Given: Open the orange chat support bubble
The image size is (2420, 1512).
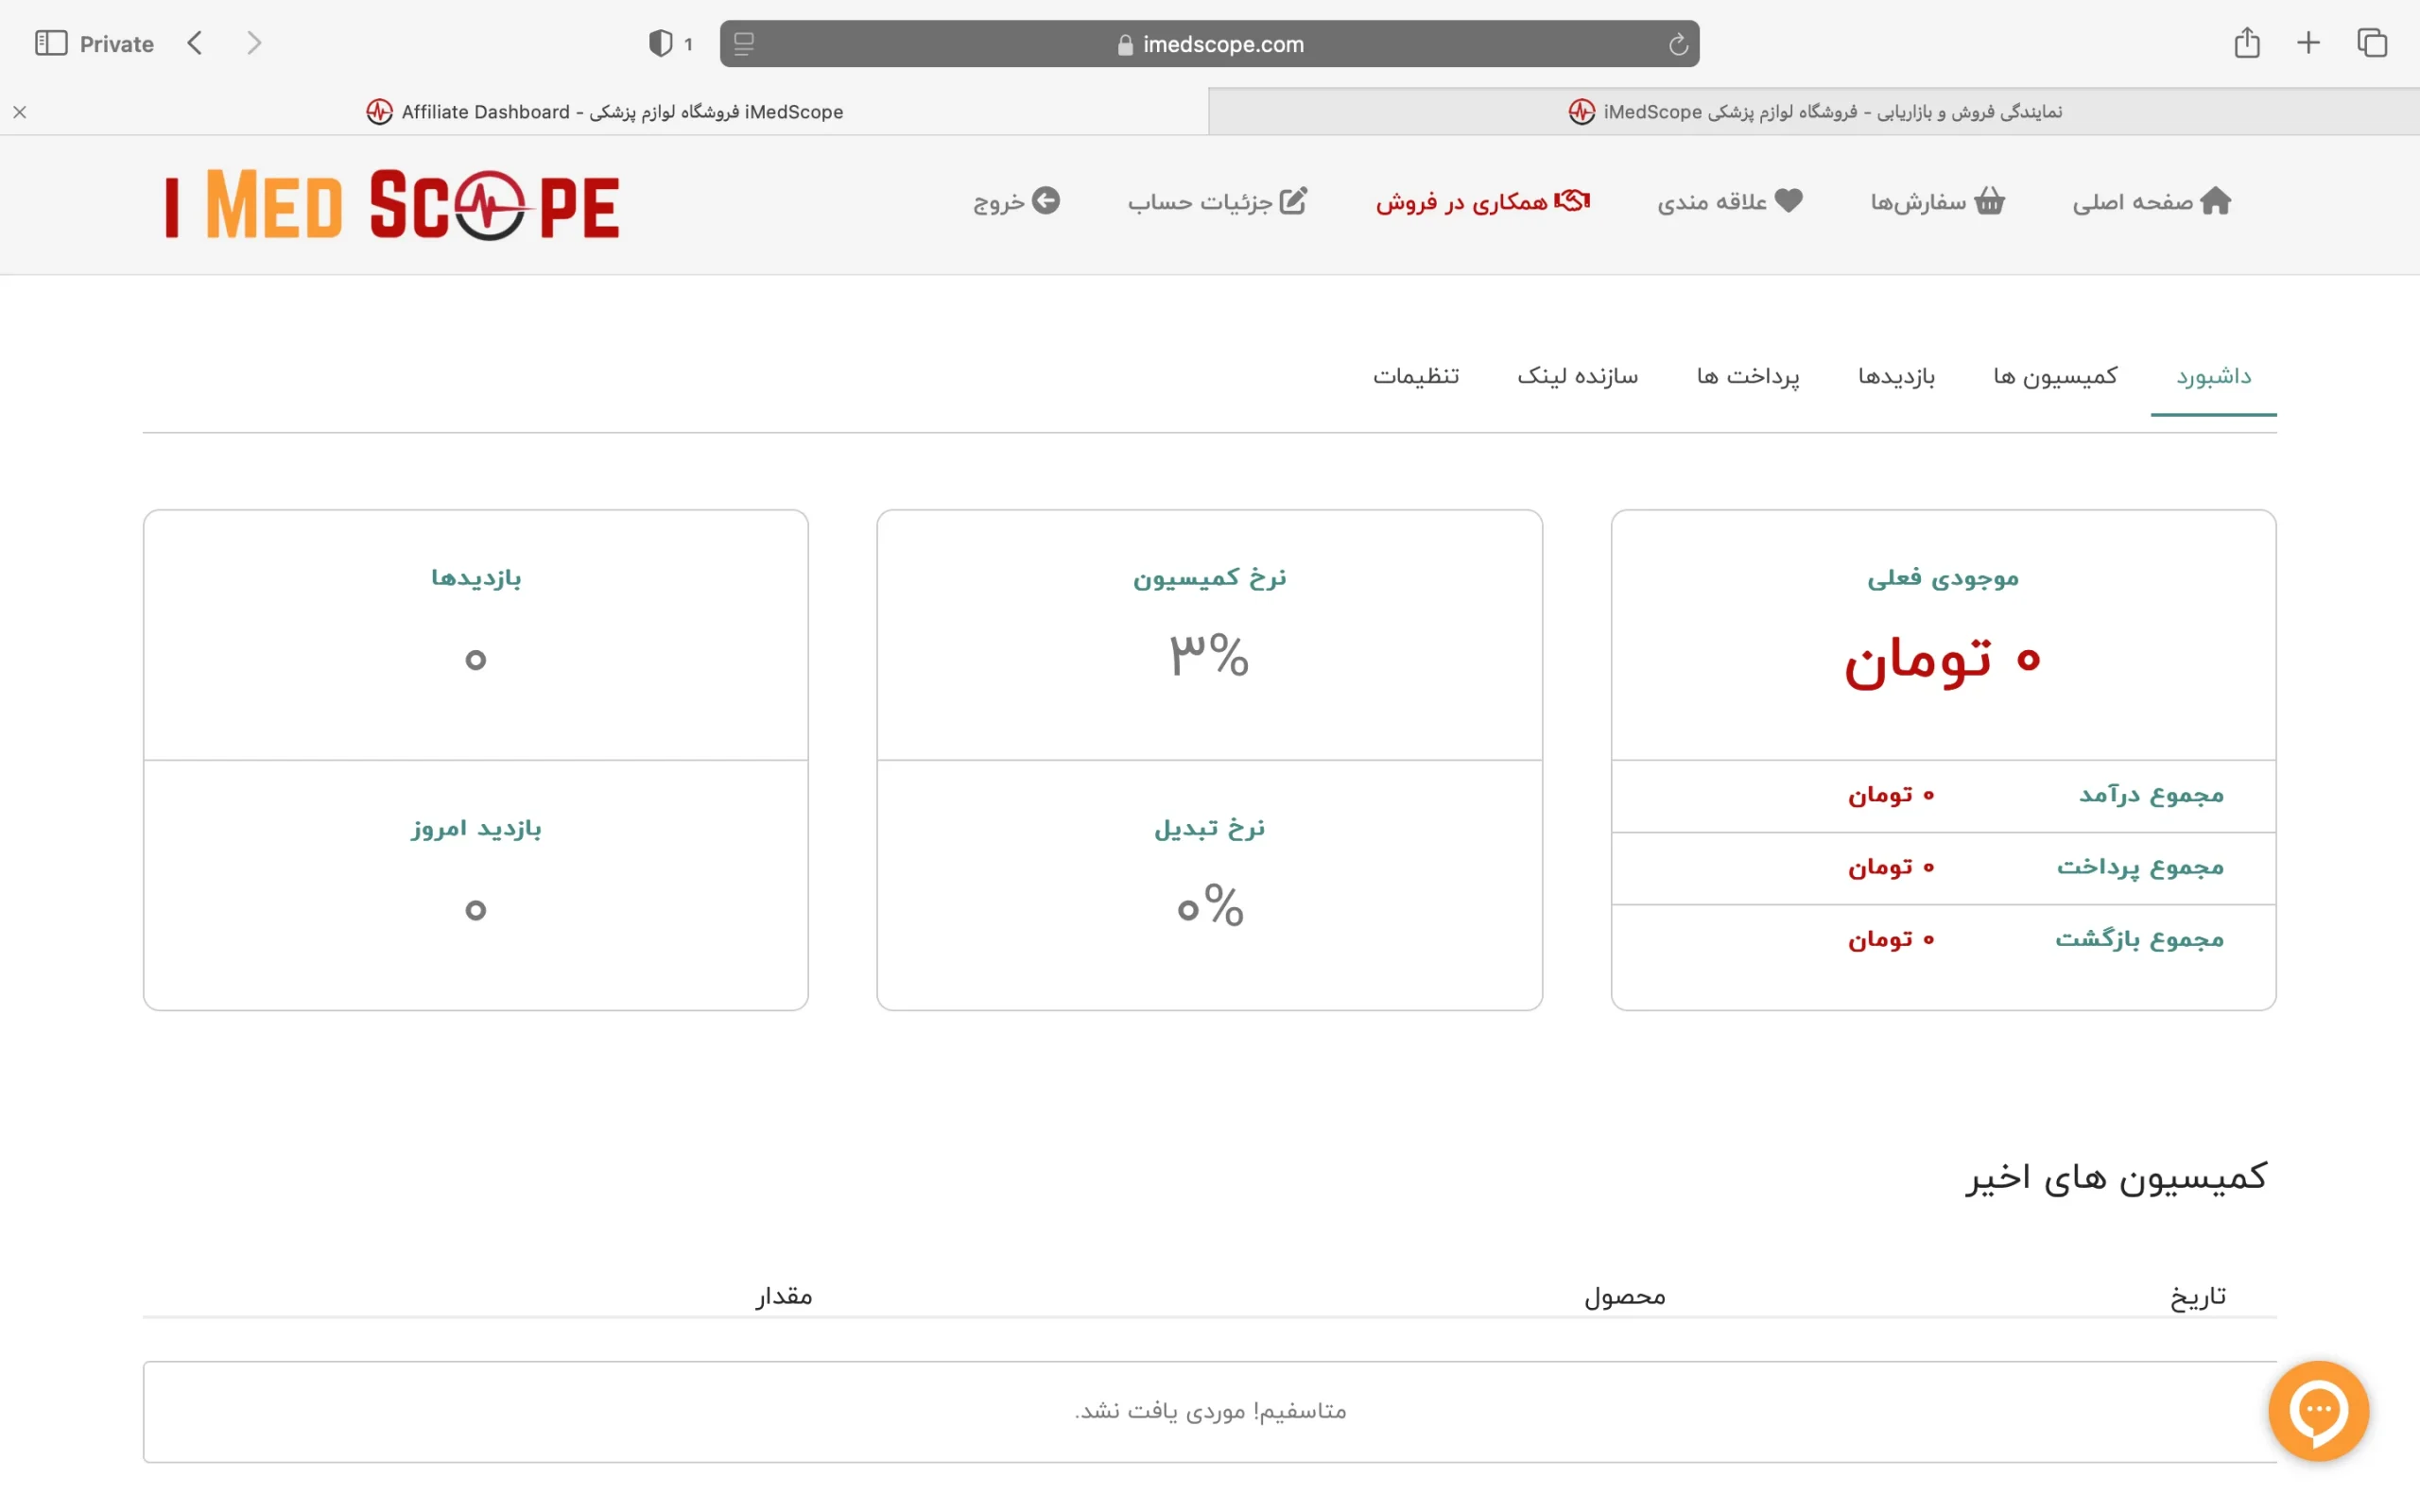Looking at the screenshot, I should 2318,1411.
